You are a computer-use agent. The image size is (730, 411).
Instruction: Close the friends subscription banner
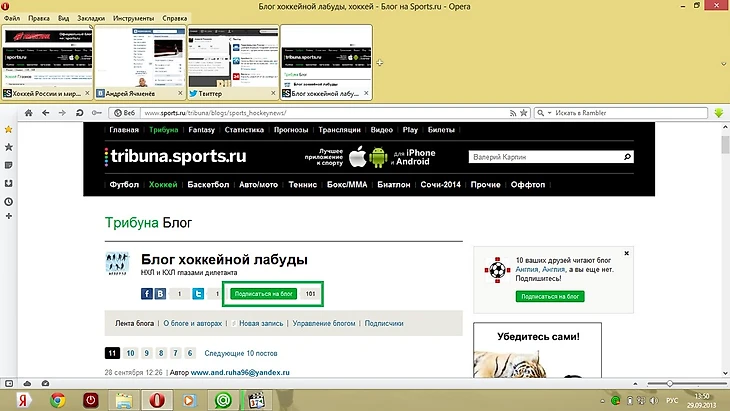click(627, 253)
